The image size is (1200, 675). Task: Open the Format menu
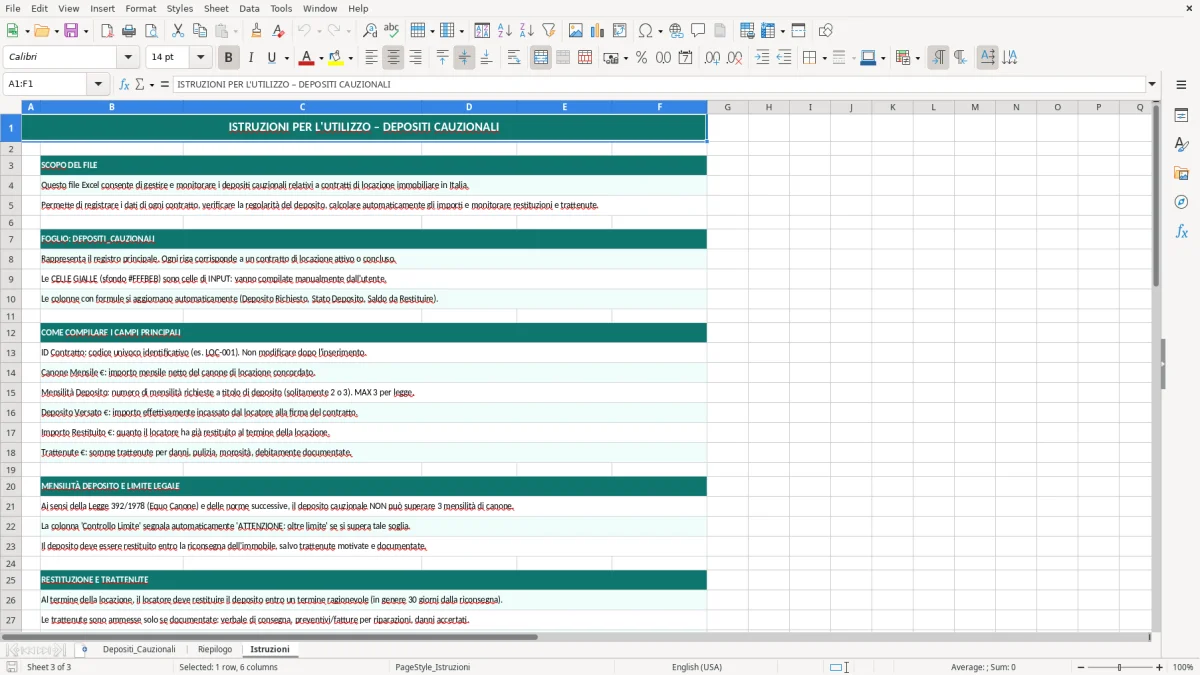(141, 8)
